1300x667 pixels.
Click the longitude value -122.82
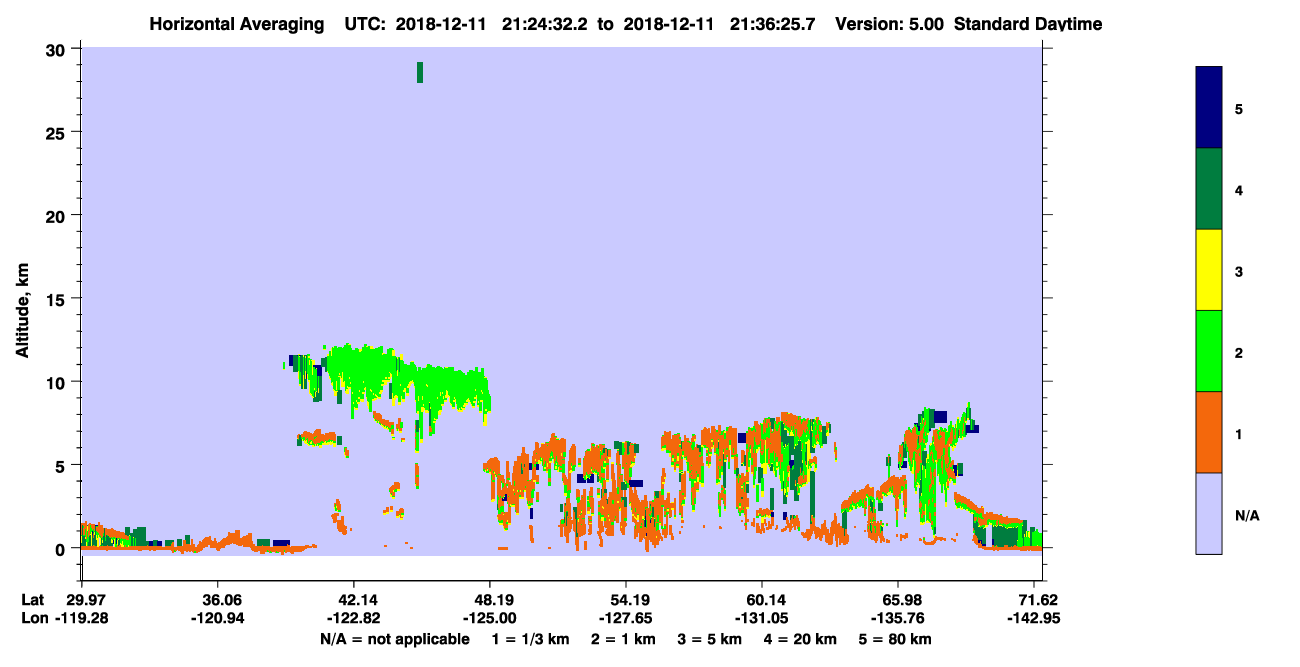[354, 618]
